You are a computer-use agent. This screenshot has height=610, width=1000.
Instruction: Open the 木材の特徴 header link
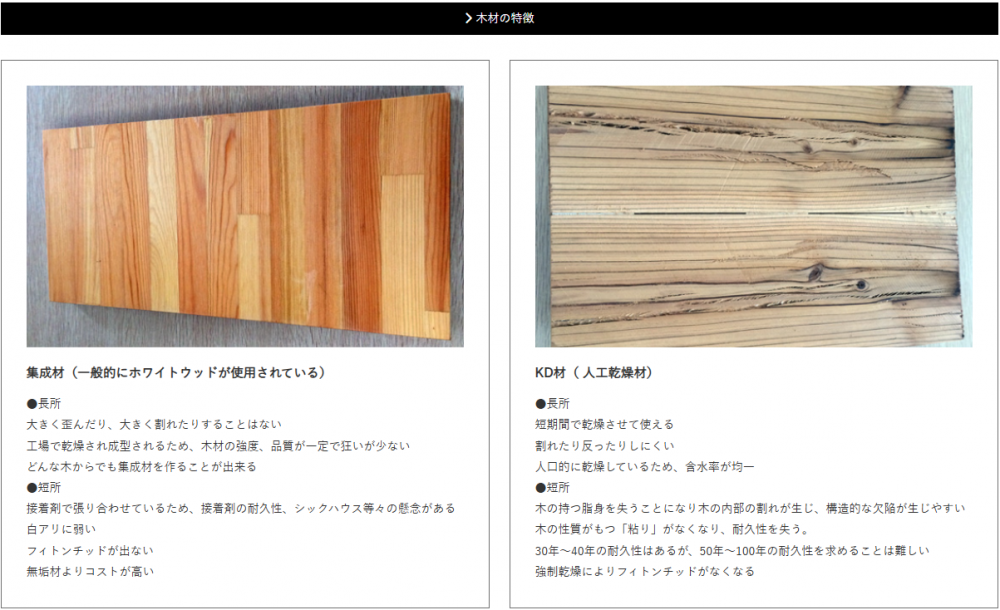[505, 18]
